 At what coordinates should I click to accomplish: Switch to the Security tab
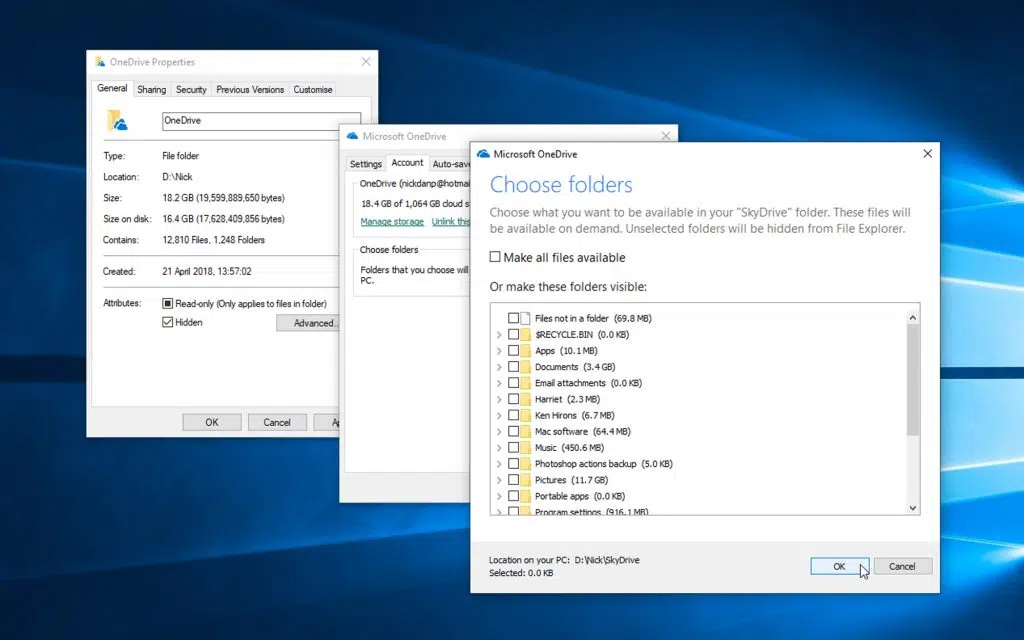click(x=191, y=89)
